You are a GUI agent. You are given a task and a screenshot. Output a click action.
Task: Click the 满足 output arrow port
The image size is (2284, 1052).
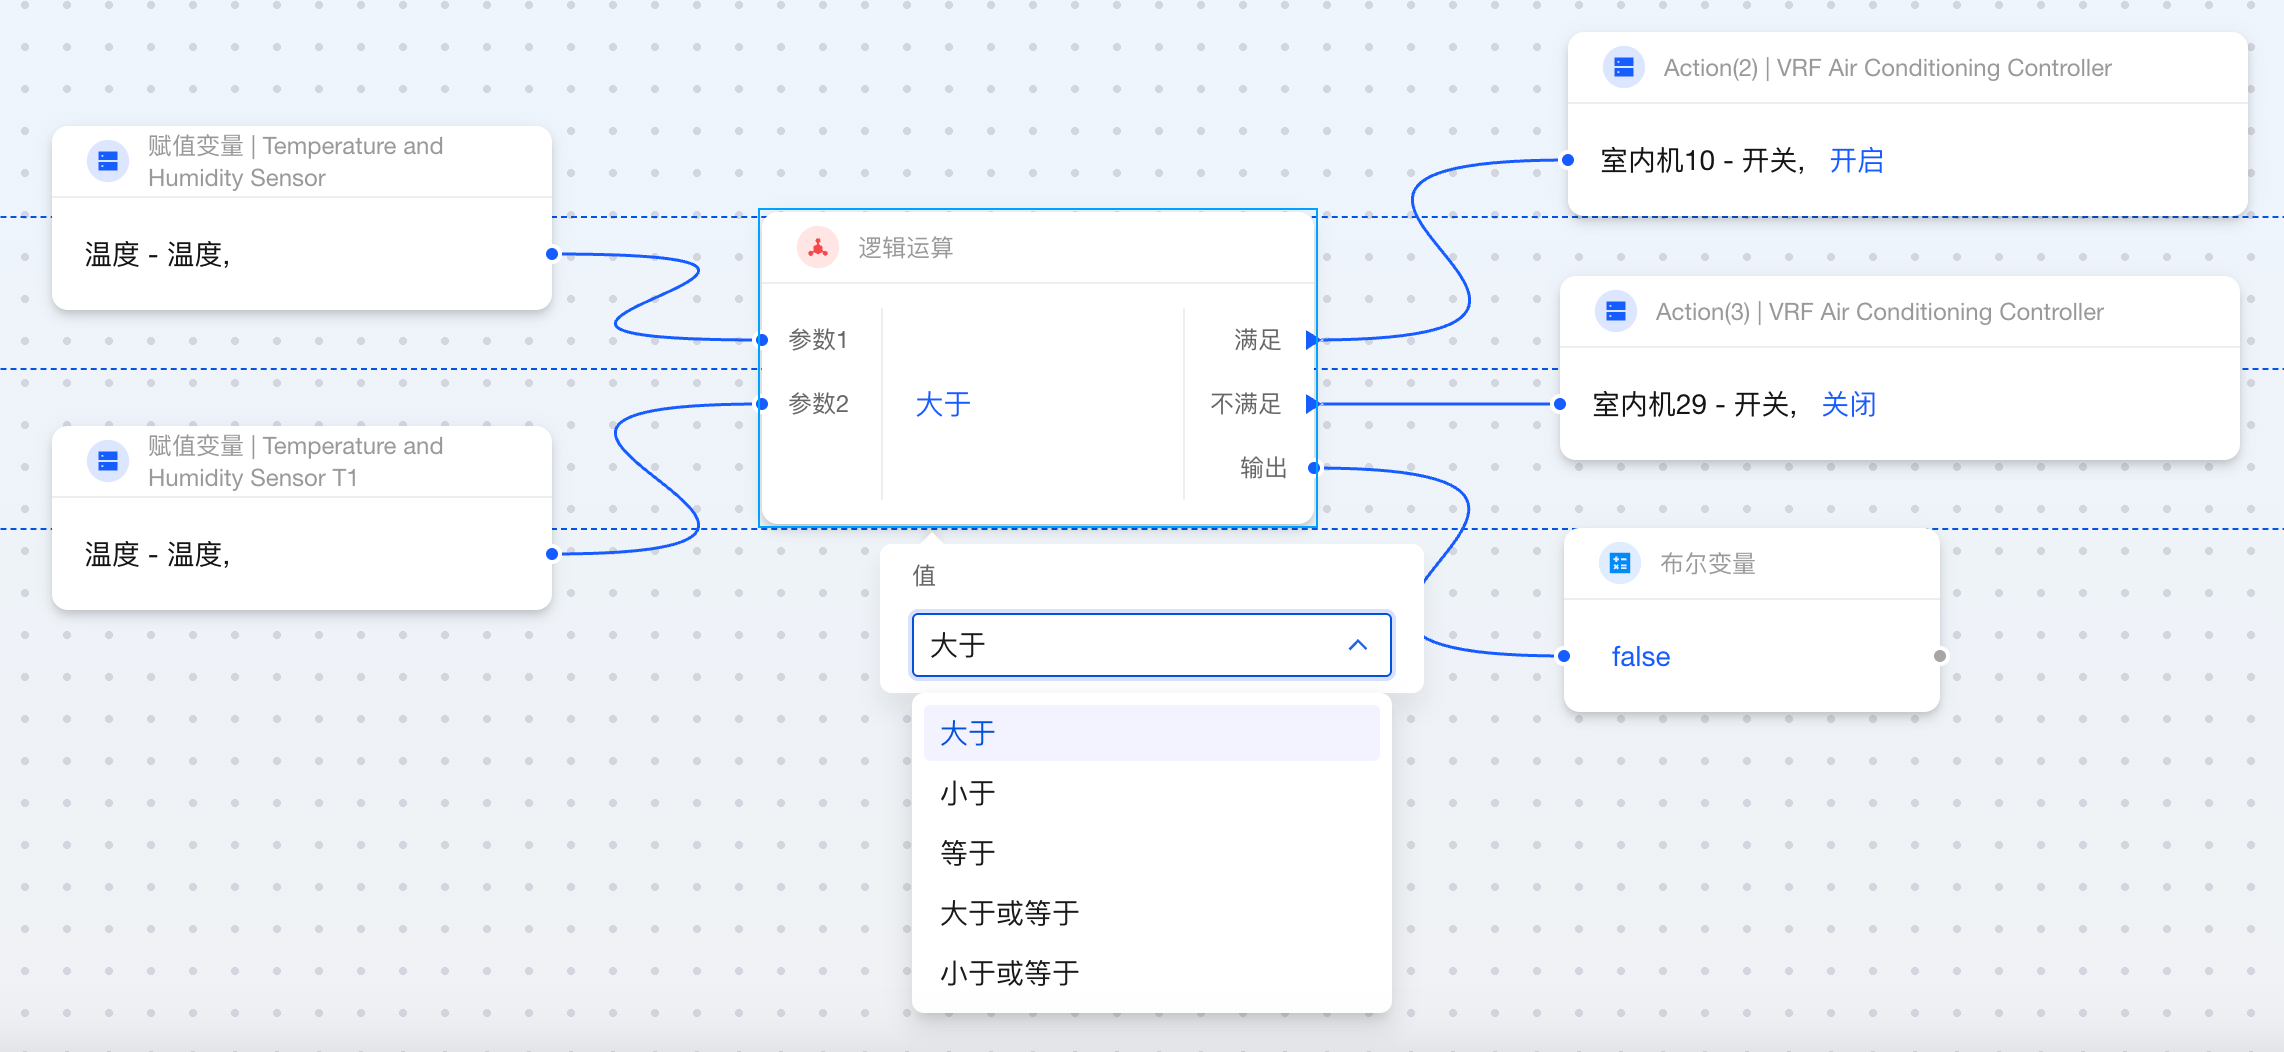pyautogui.click(x=1312, y=340)
